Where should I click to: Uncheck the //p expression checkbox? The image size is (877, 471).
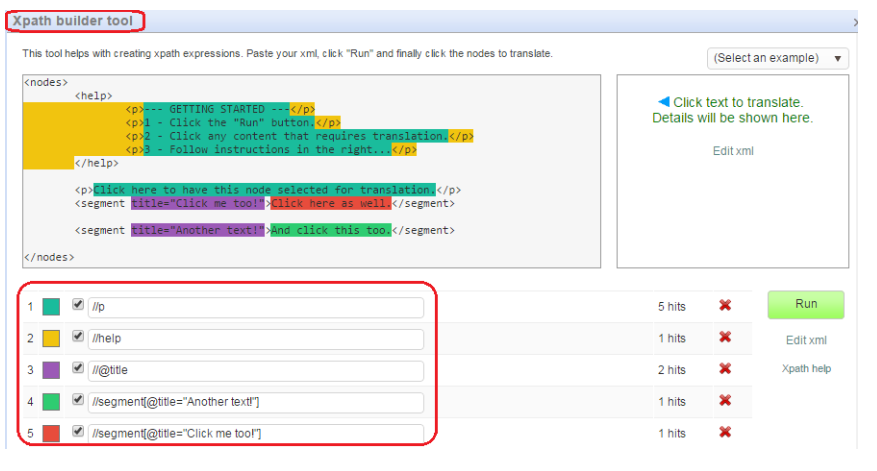coord(78,305)
